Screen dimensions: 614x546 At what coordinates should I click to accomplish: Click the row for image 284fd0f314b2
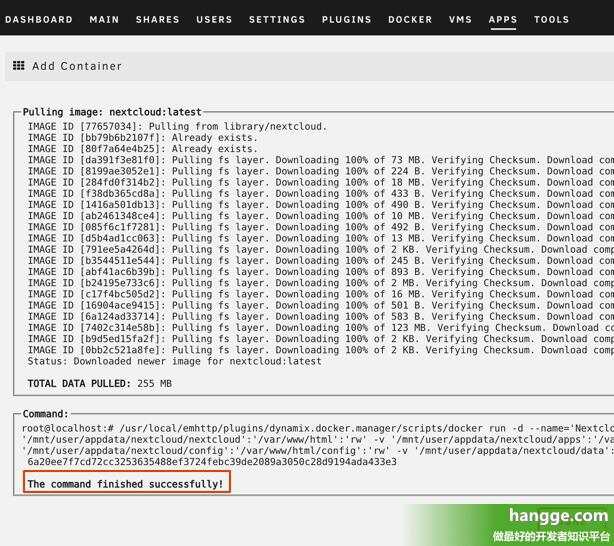point(321,183)
